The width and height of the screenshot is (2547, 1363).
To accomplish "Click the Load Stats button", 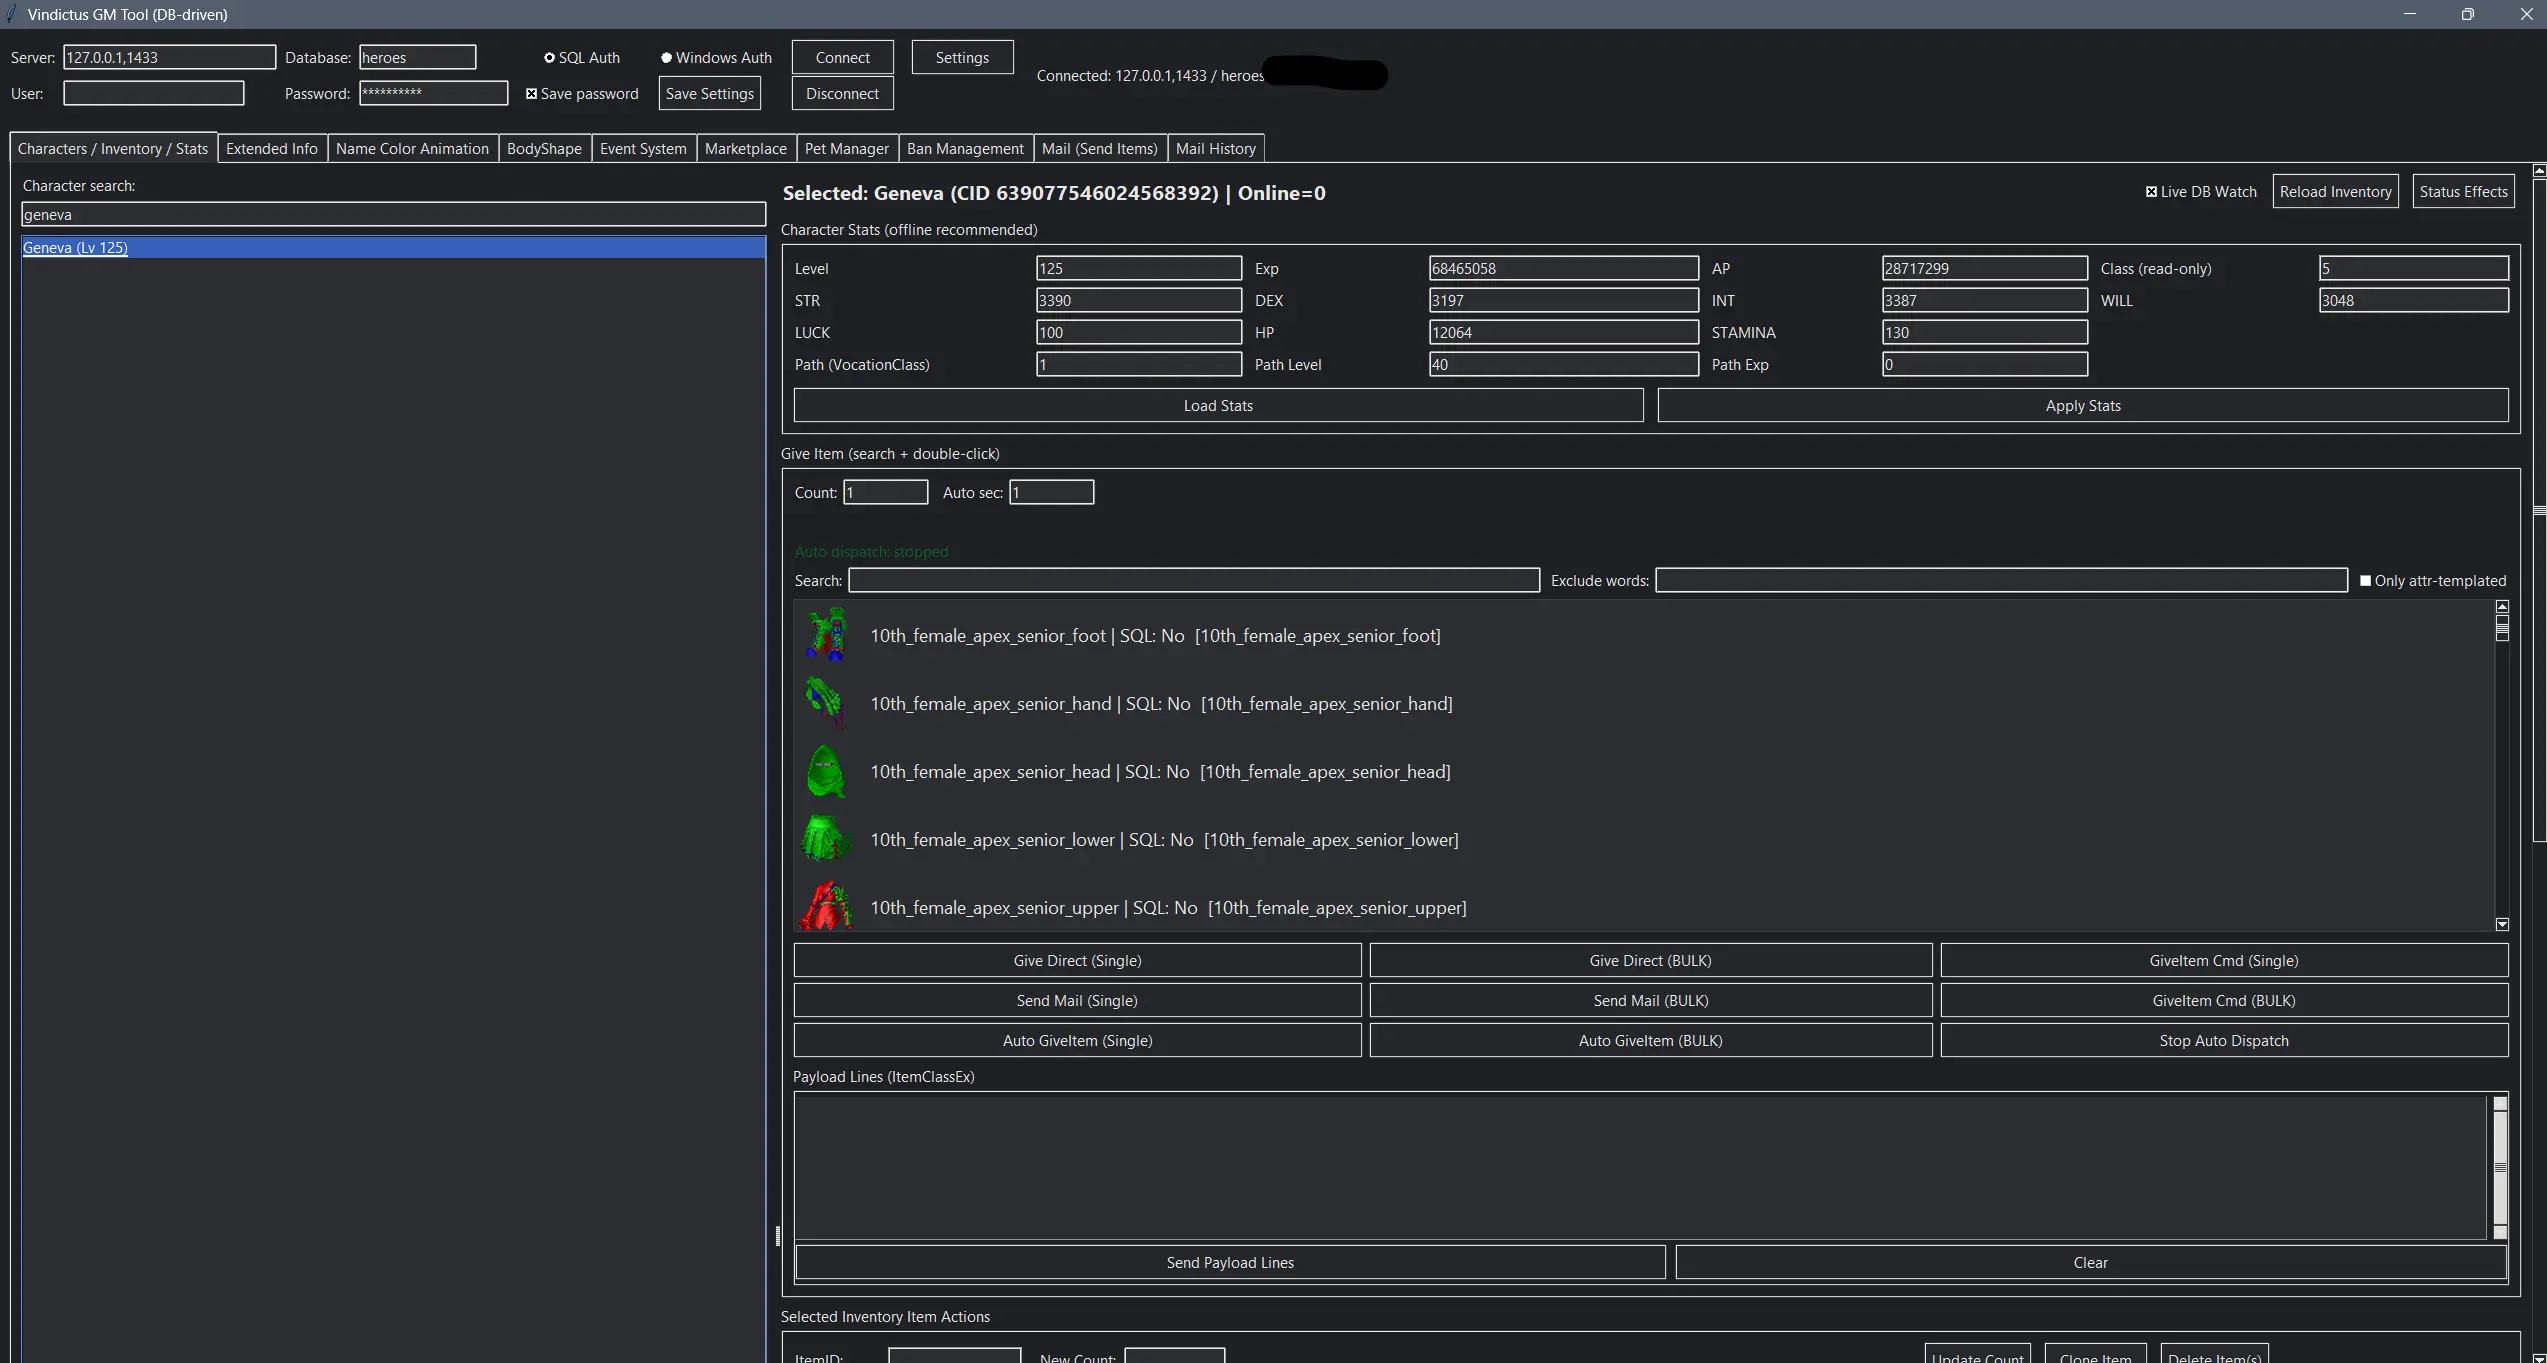I will tap(1218, 406).
